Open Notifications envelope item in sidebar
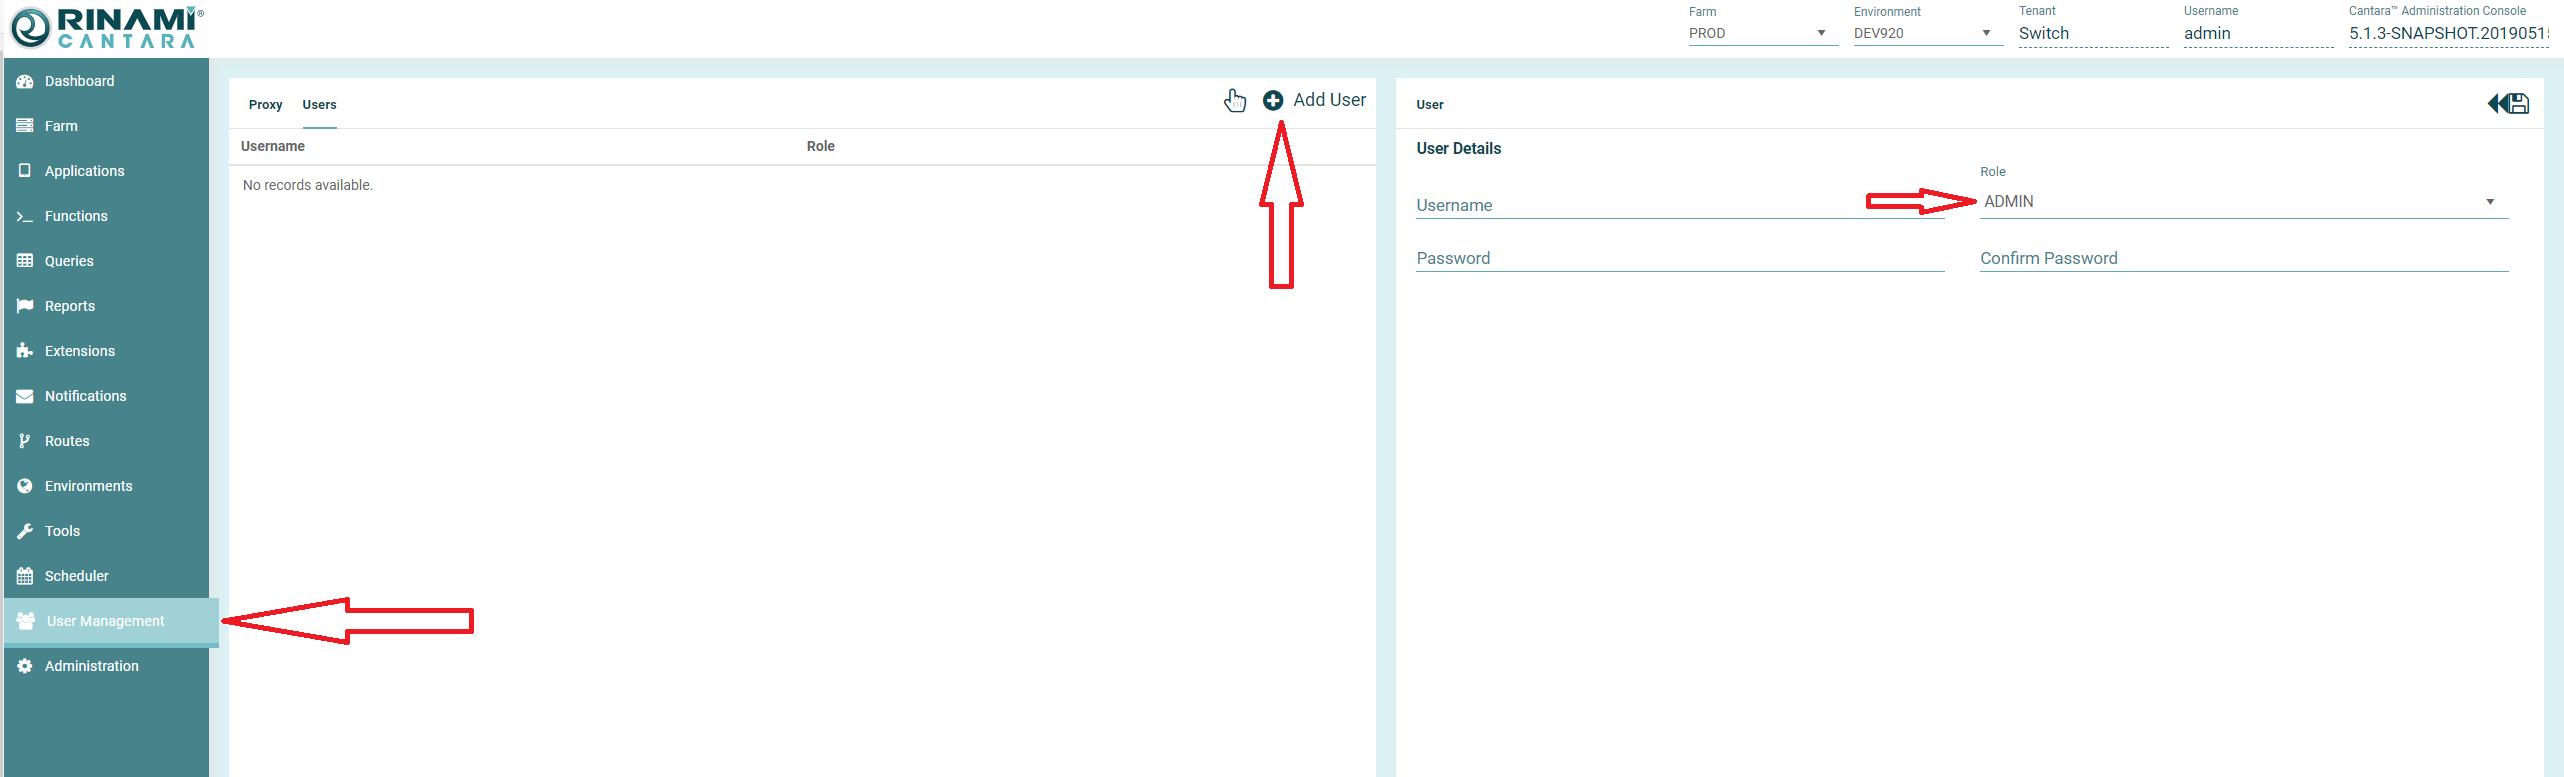The width and height of the screenshot is (2564, 777). pos(85,396)
